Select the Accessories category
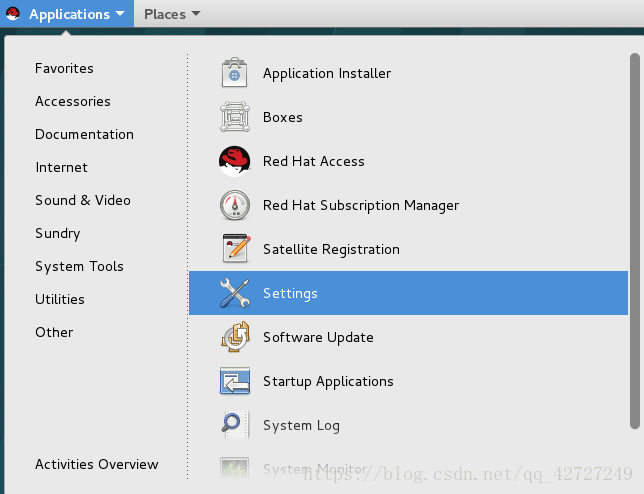The image size is (644, 494). [x=73, y=101]
